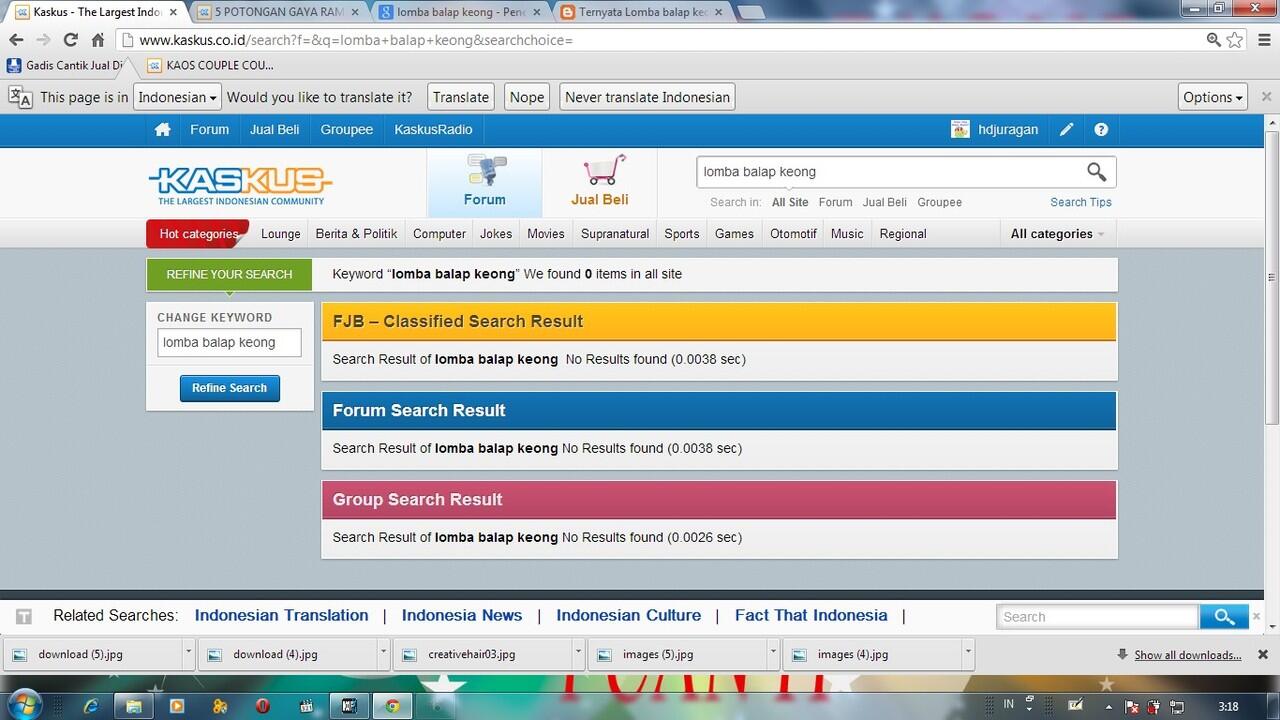Click the KASKUS logo
The width and height of the screenshot is (1280, 720).
[x=240, y=185]
